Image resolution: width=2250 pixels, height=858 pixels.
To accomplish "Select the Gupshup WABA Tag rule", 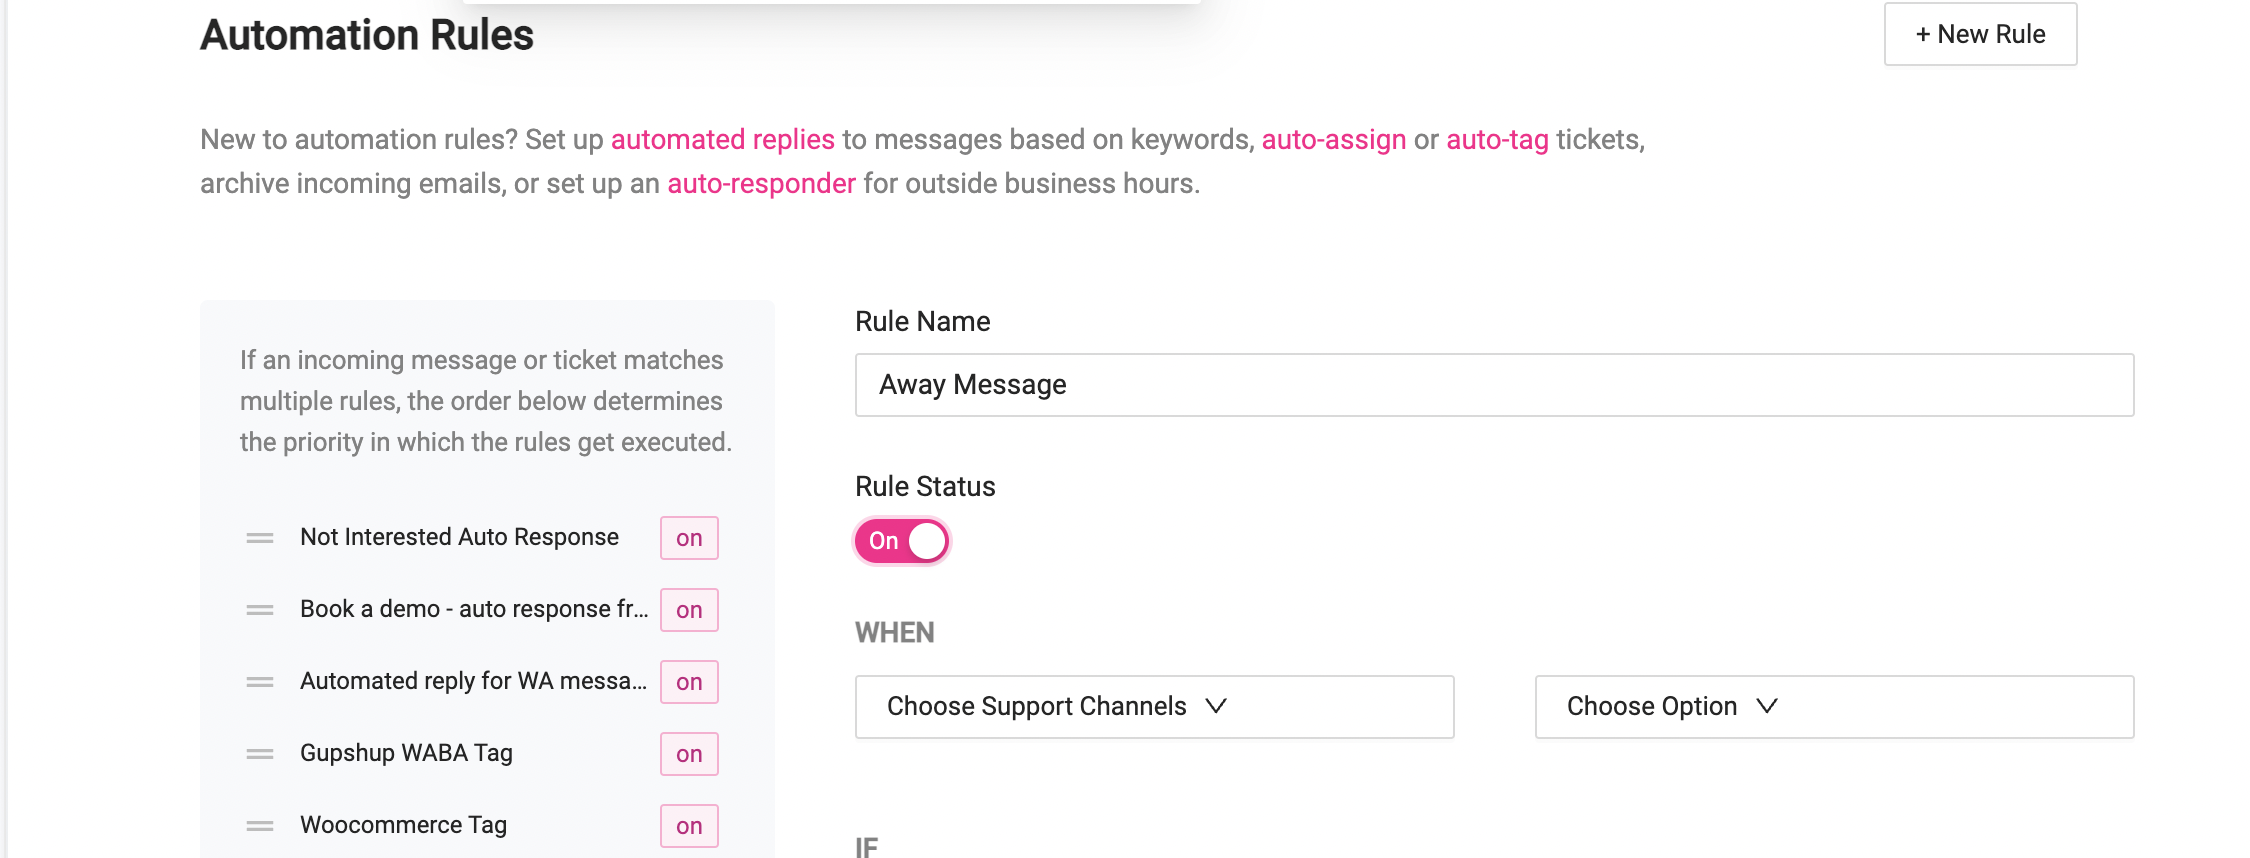I will (406, 753).
